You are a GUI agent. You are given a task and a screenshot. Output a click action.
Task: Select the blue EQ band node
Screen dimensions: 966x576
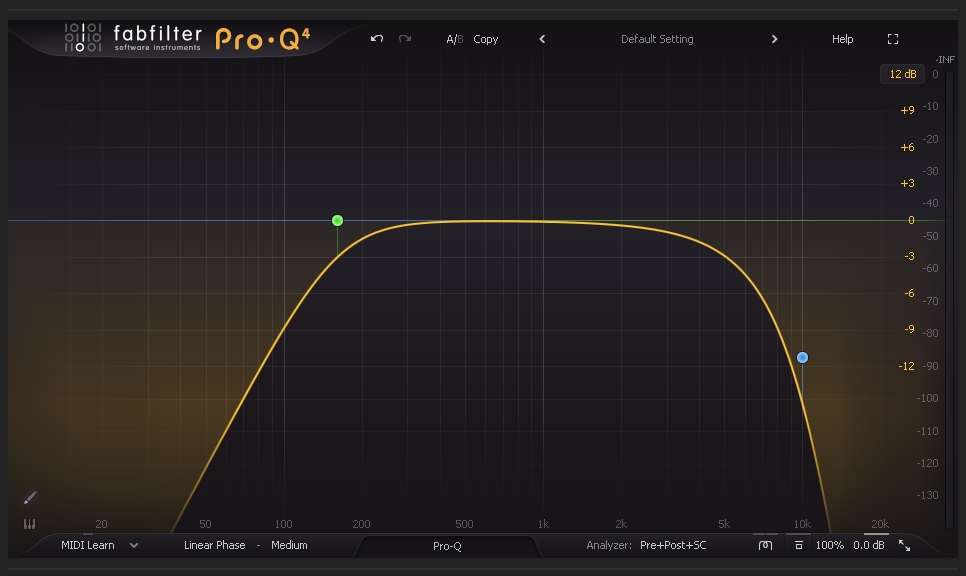click(802, 357)
